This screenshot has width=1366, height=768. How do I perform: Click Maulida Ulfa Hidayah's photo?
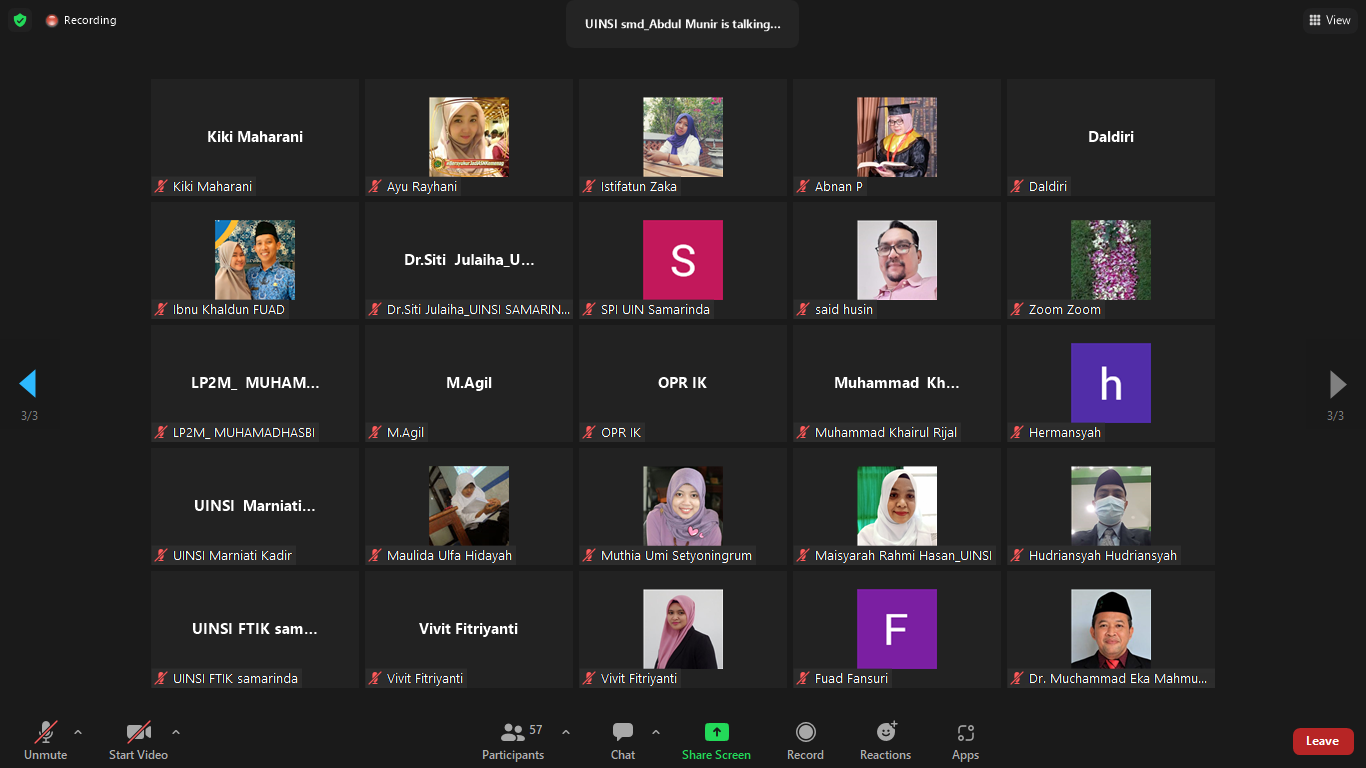469,506
